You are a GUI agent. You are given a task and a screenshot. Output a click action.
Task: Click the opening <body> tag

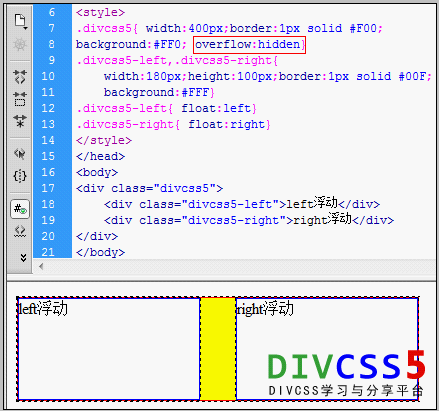pyautogui.click(x=97, y=172)
